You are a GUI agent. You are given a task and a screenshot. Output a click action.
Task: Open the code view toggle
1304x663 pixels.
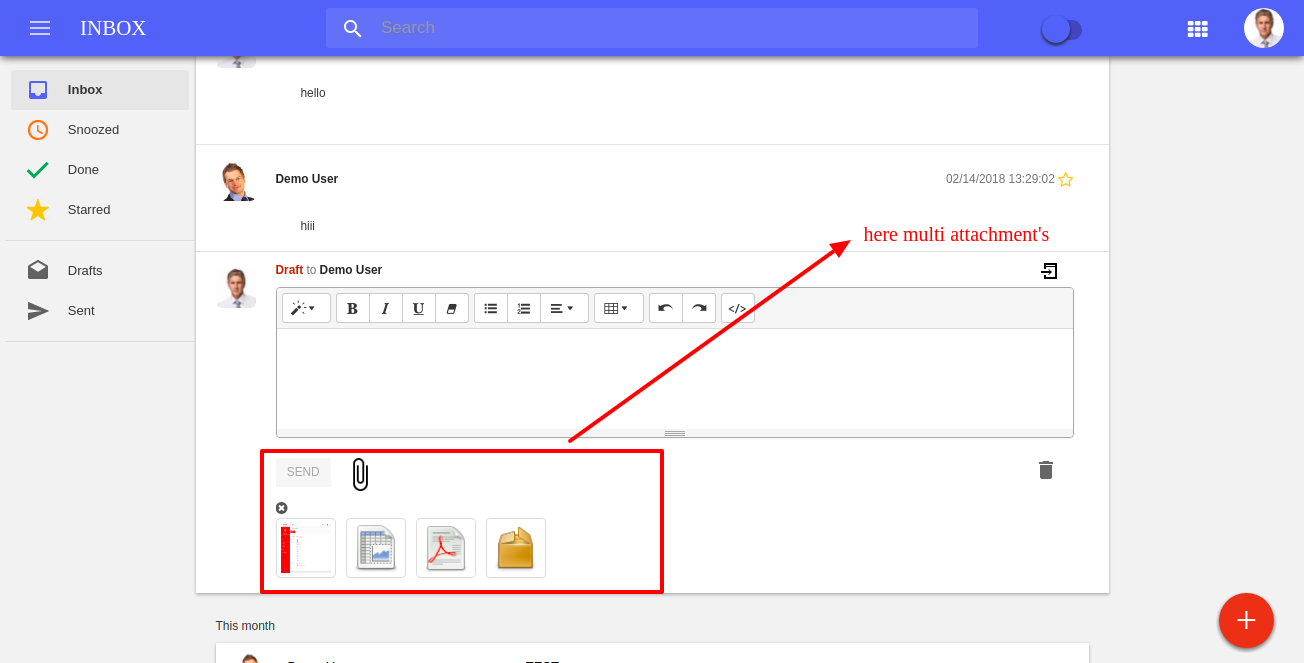737,308
